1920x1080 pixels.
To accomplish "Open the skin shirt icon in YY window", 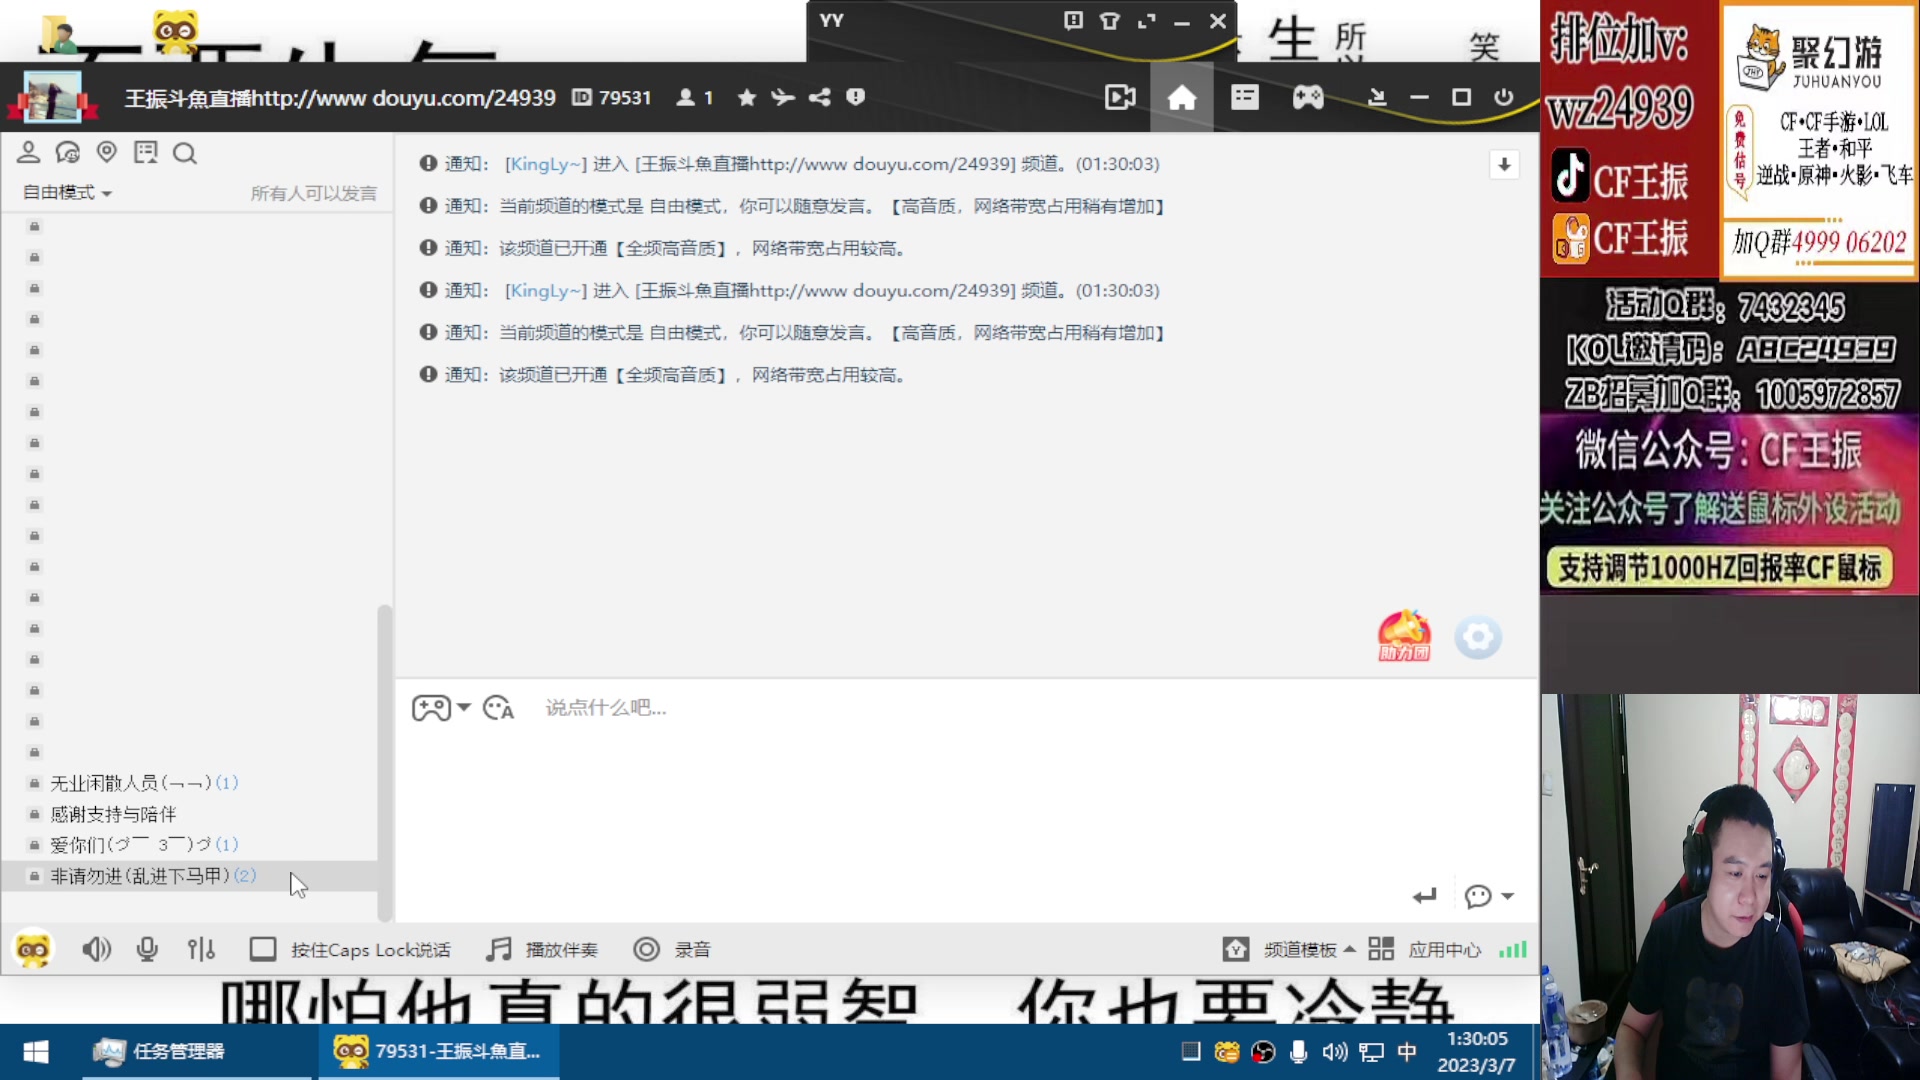I will pyautogui.click(x=1110, y=21).
